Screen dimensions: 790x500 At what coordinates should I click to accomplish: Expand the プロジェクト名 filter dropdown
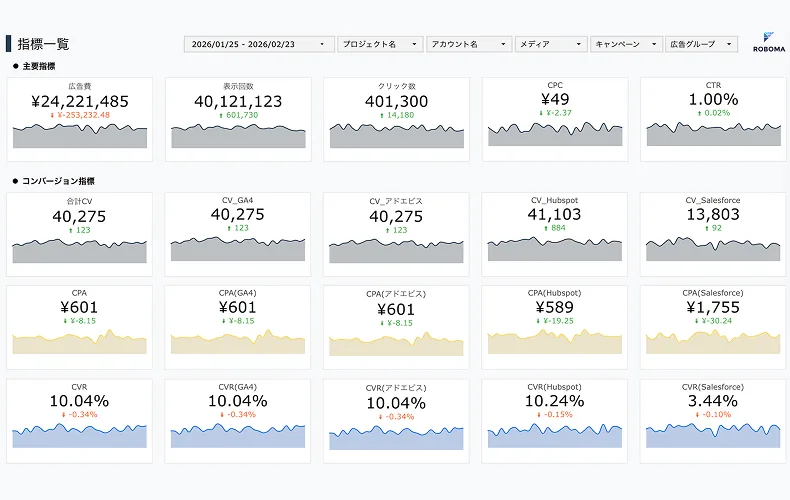click(380, 44)
